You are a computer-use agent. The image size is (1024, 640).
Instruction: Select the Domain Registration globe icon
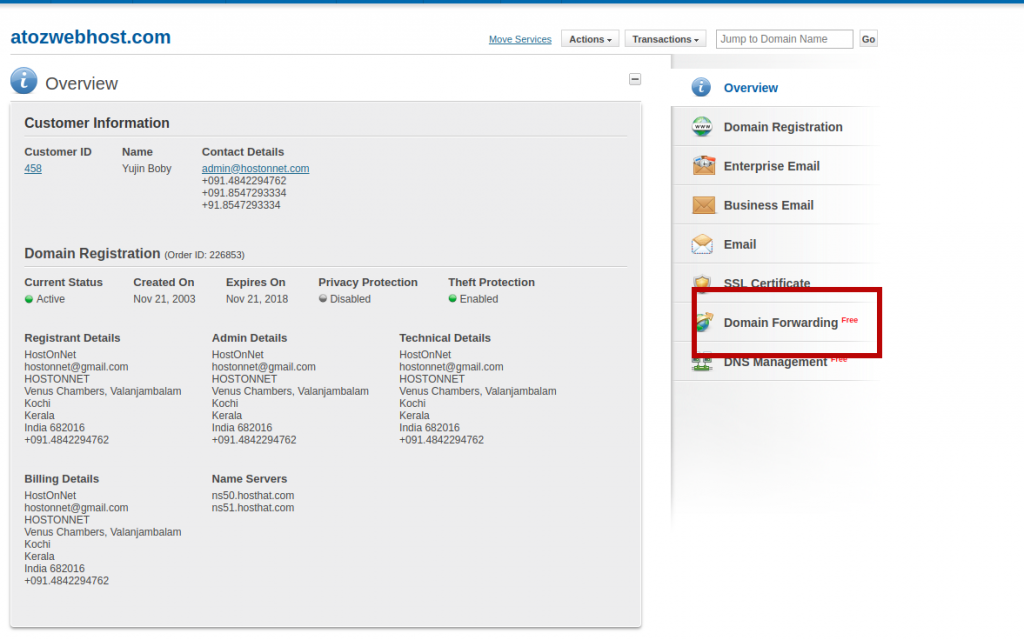(x=701, y=127)
